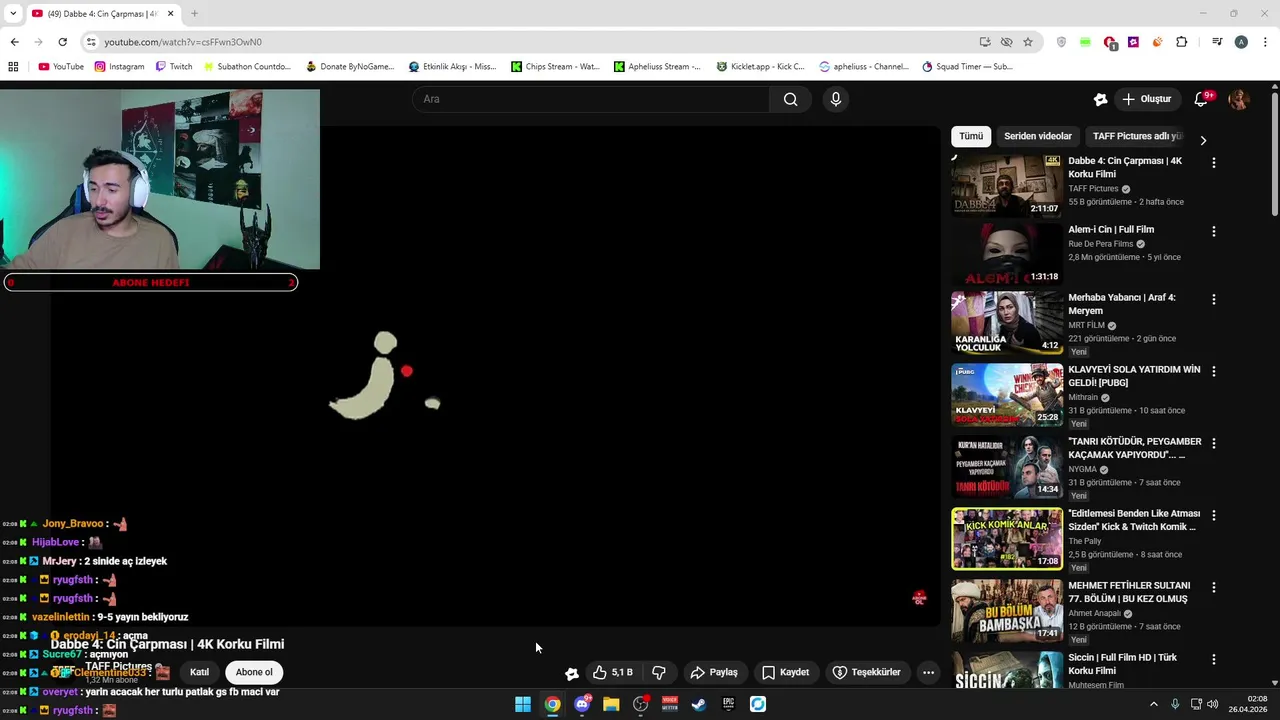Screen dimensions: 1280x720
Task: Open the Subathon Countdown bookmark
Action: click(247, 67)
